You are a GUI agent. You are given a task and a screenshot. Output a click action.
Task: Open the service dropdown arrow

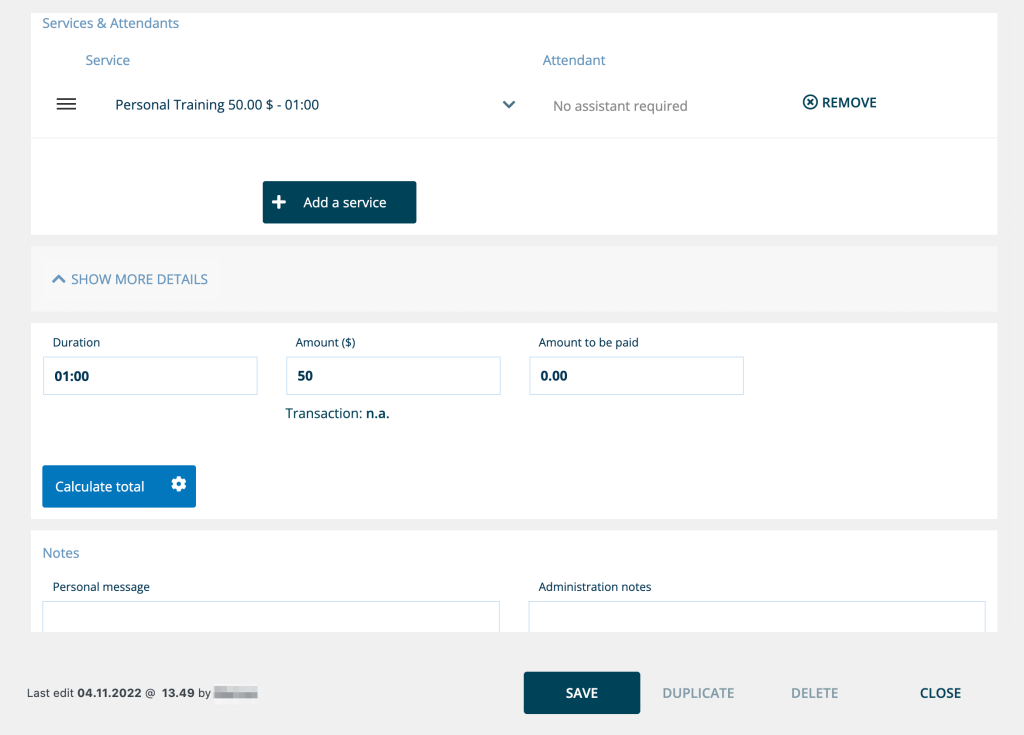[508, 105]
